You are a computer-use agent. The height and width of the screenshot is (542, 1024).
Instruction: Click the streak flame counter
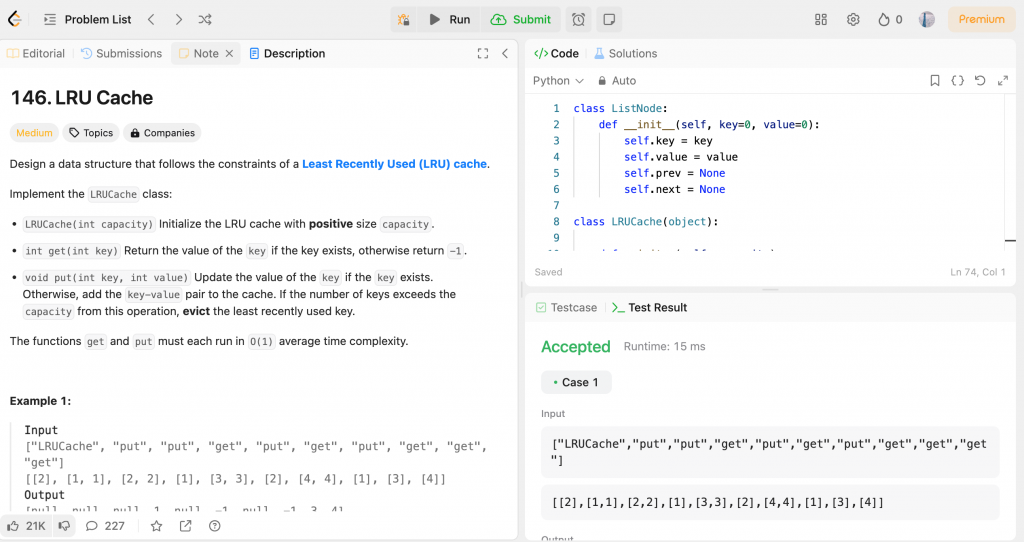coord(889,20)
